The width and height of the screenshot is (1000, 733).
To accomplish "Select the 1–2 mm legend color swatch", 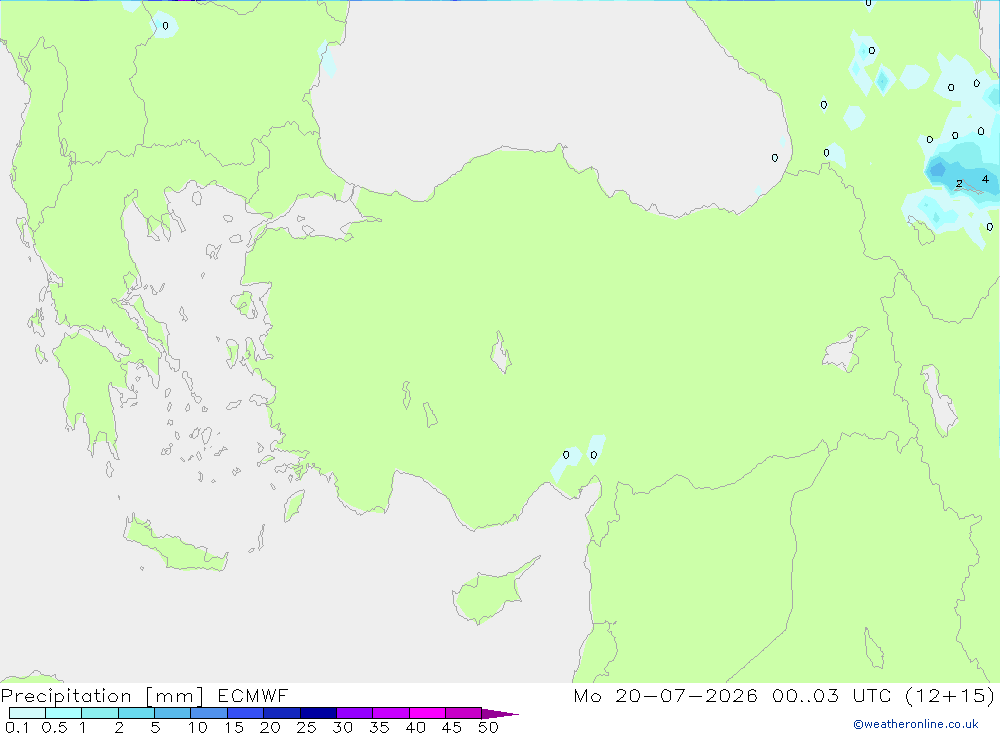I will pos(99,713).
